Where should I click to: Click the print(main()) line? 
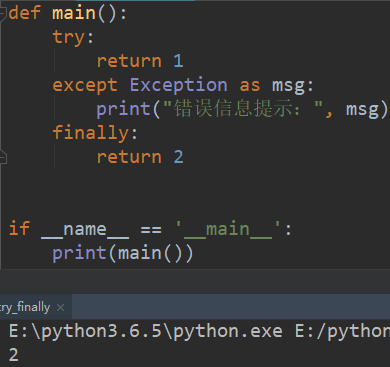click(122, 253)
